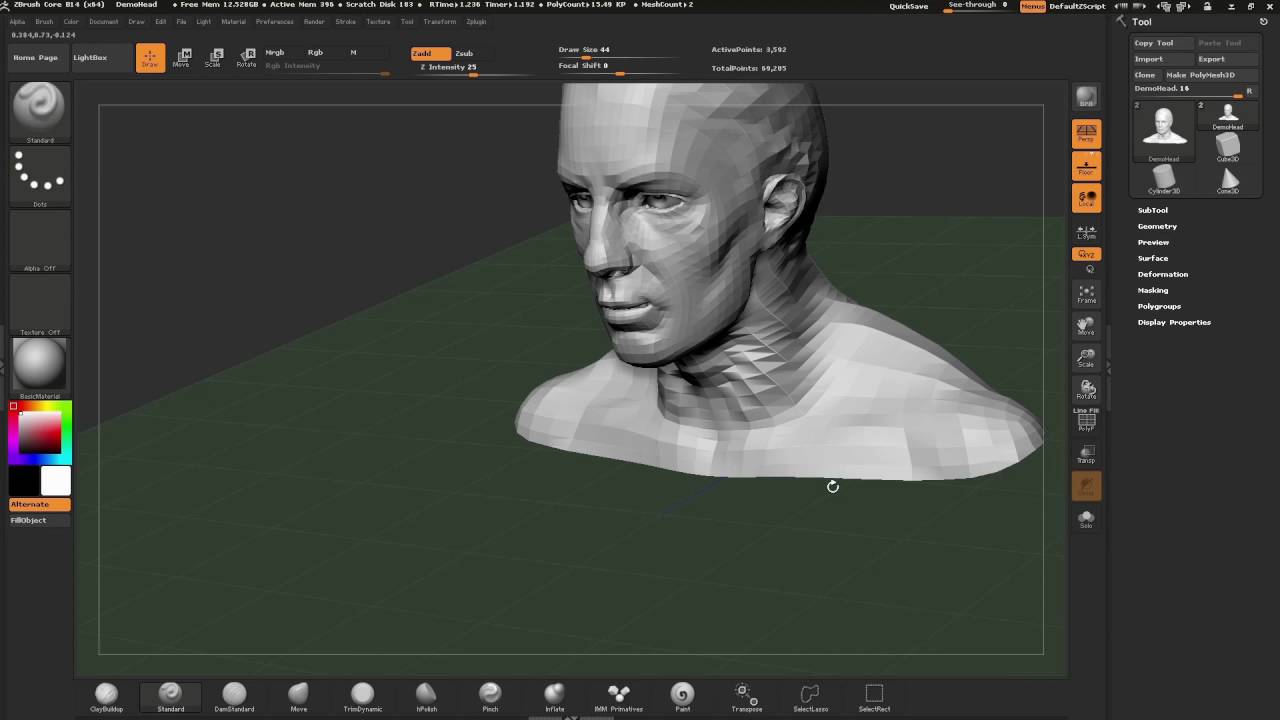The image size is (1280, 720).
Task: Toggle XYZ rotation mode
Action: coord(1086,254)
